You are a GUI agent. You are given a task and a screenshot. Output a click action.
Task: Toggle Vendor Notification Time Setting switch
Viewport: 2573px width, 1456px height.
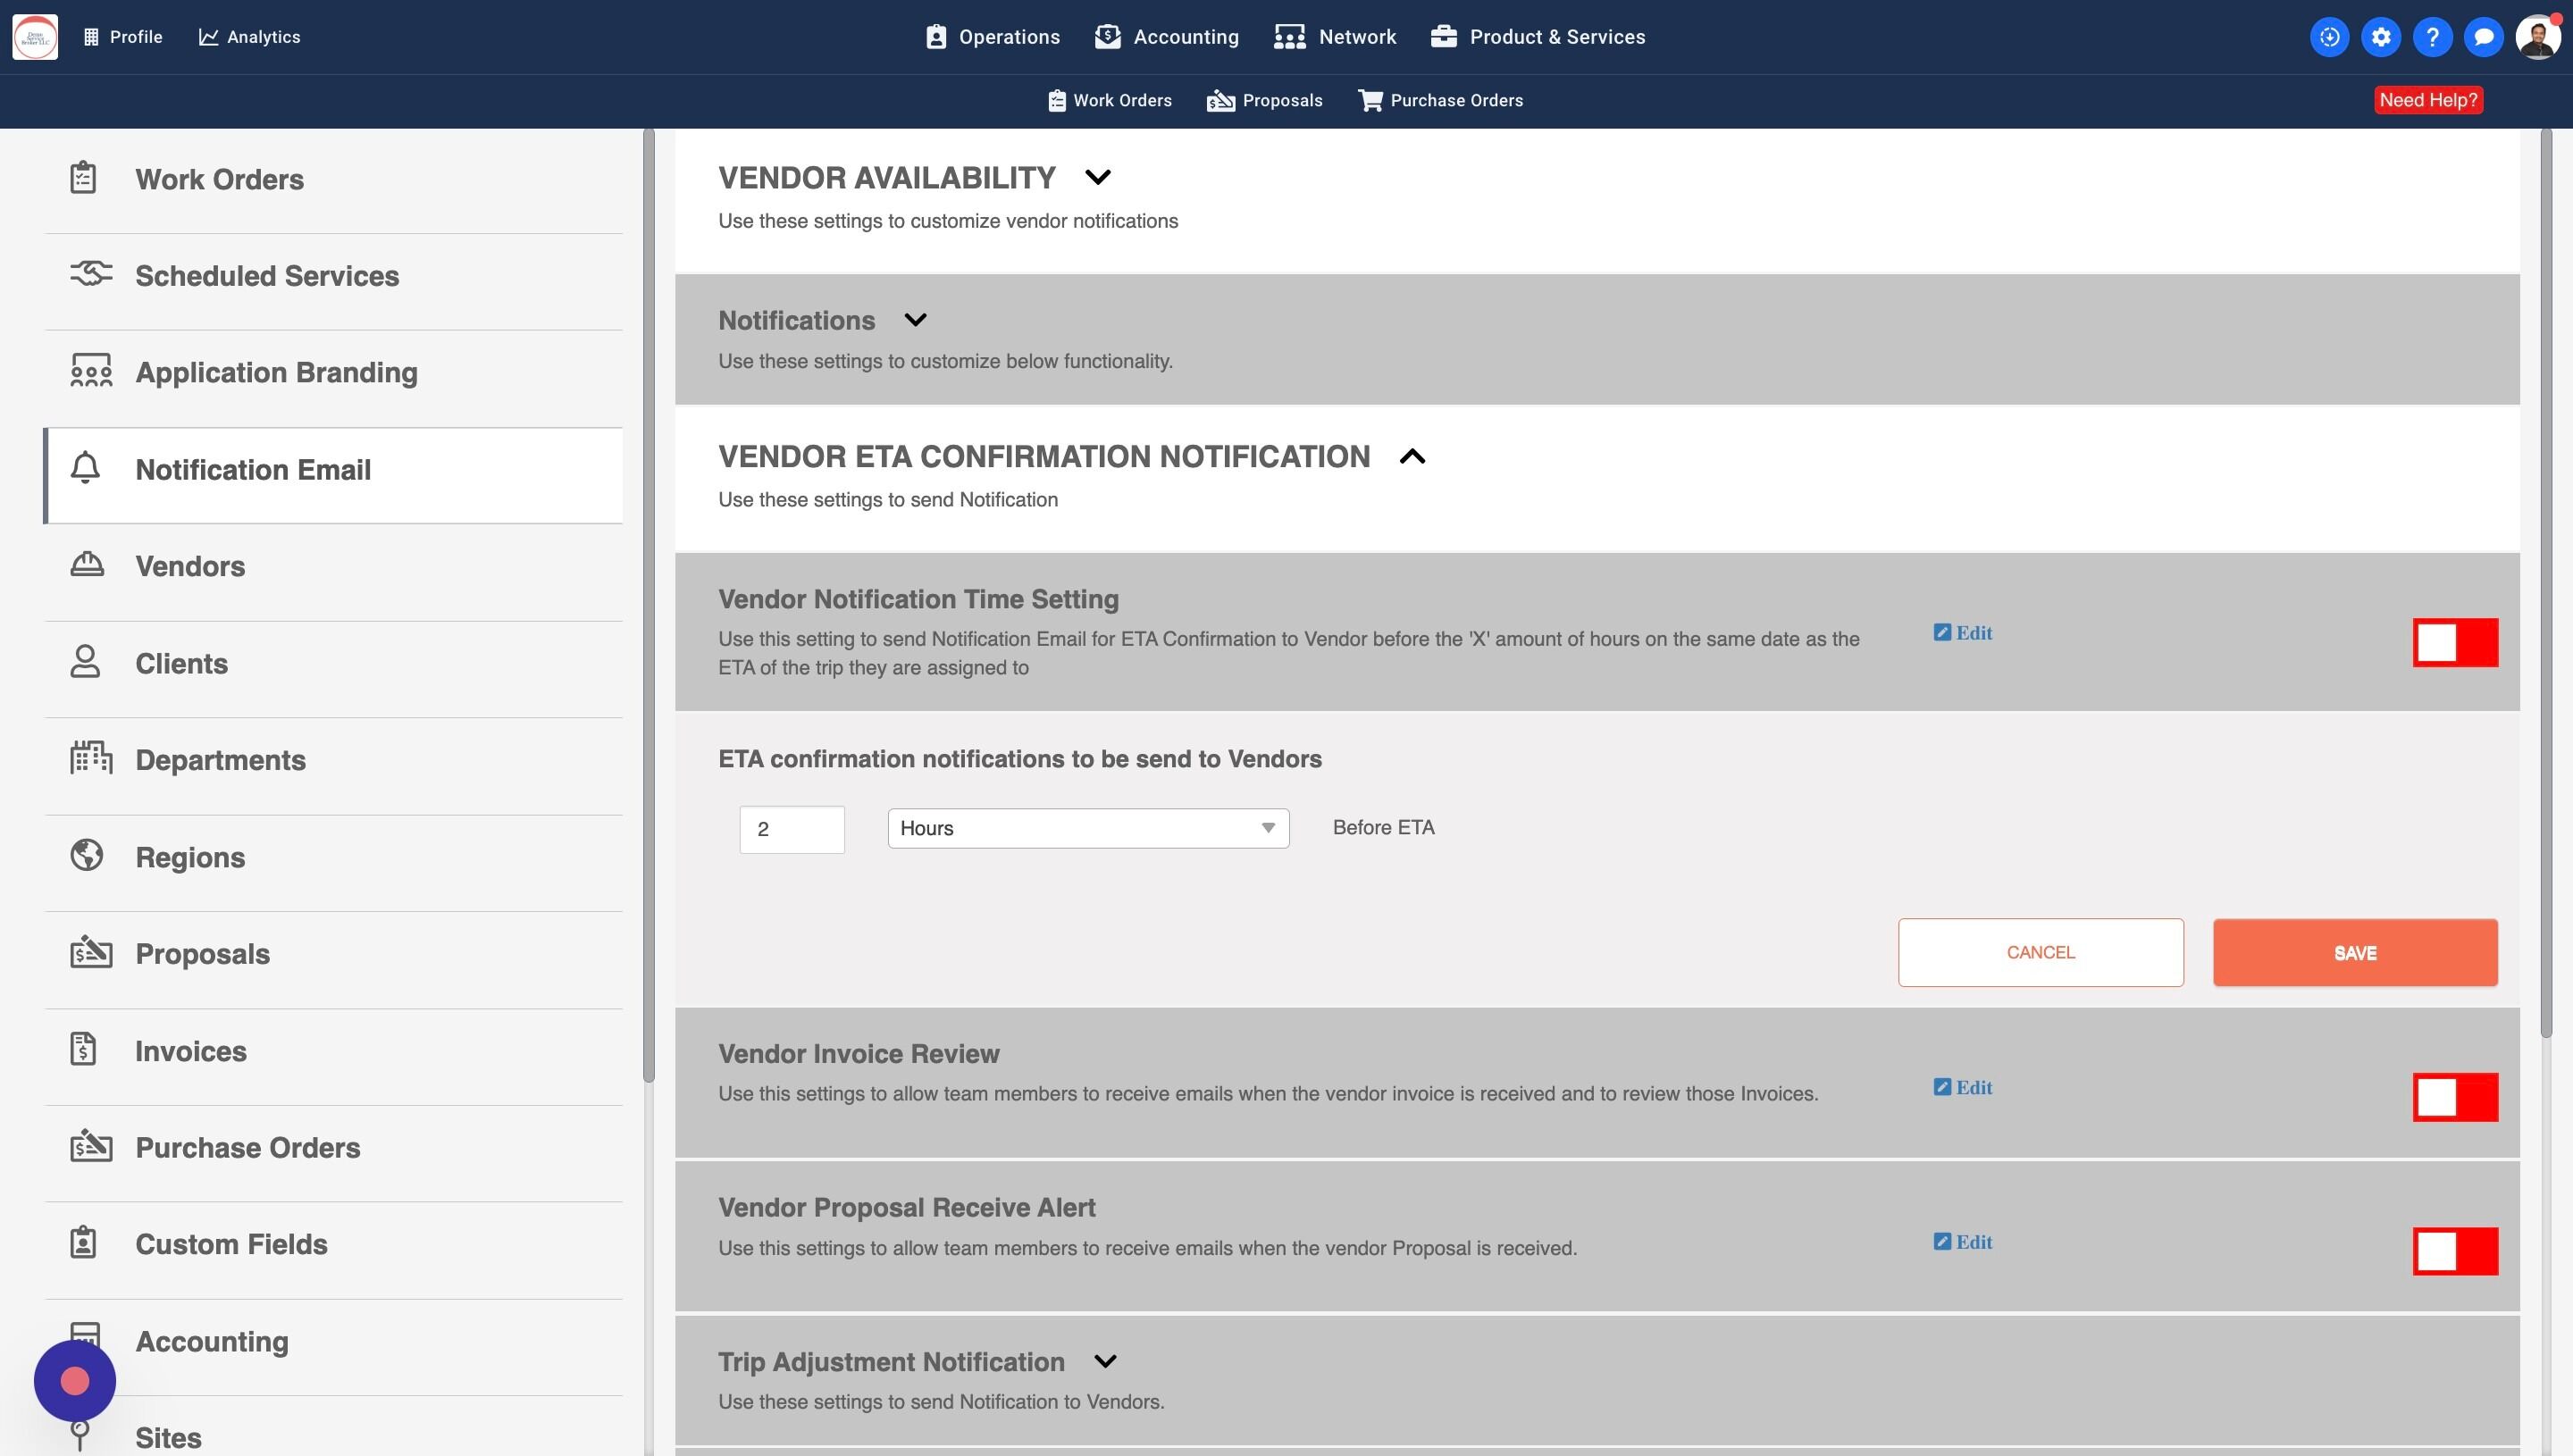[2455, 643]
